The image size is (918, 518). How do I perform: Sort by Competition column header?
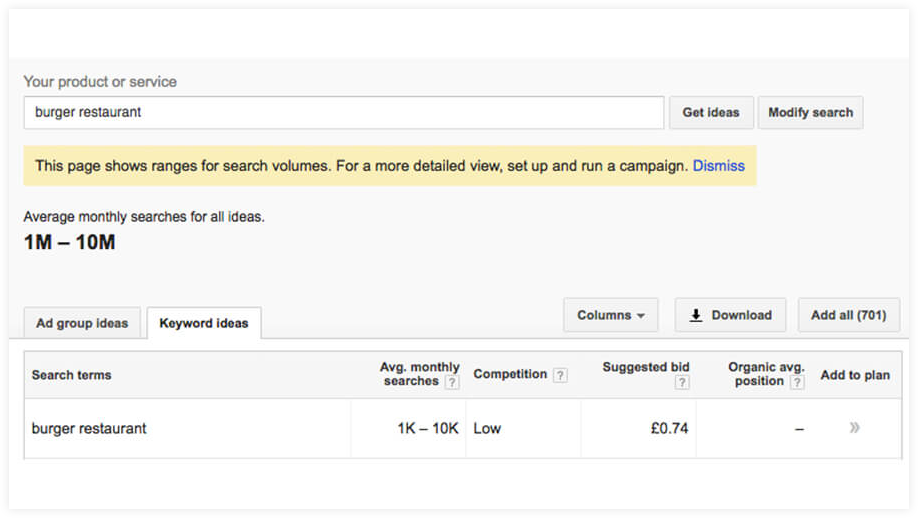(510, 374)
